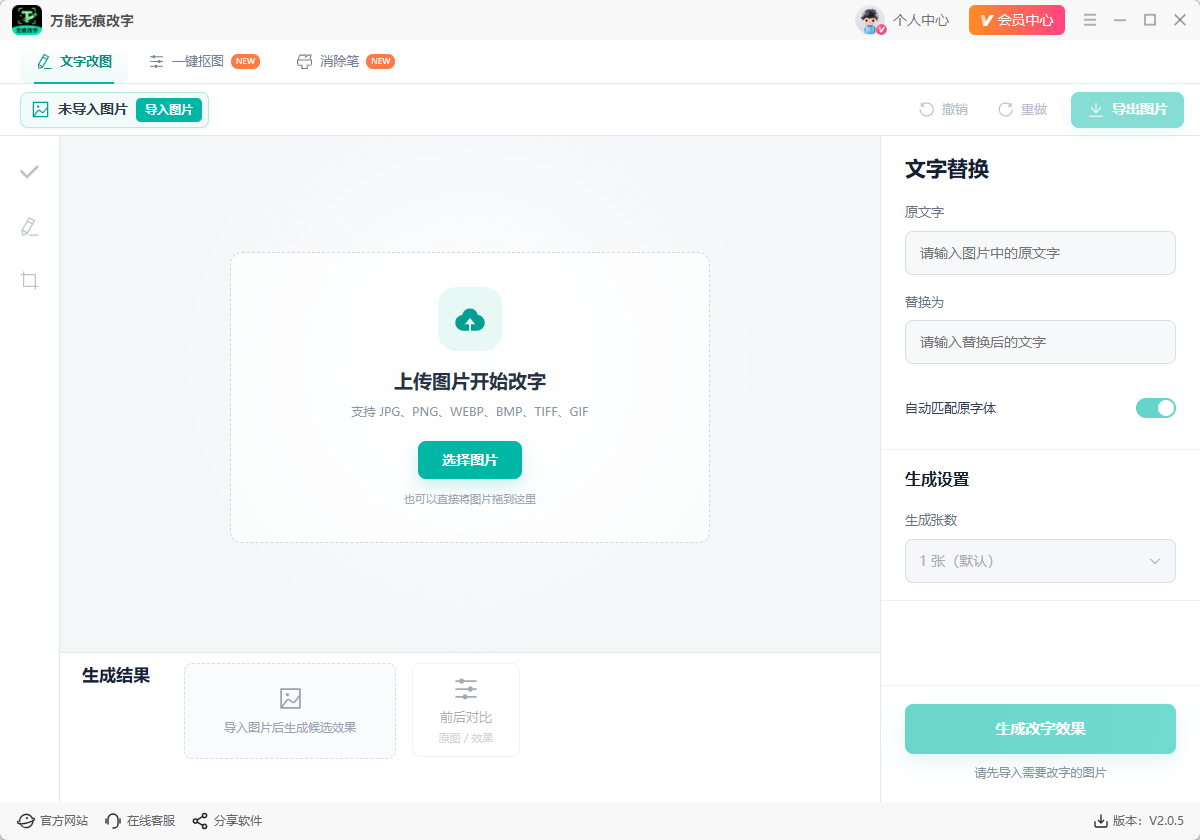Click the 生成设置 section heading
Image resolution: width=1200 pixels, height=840 pixels.
937,479
